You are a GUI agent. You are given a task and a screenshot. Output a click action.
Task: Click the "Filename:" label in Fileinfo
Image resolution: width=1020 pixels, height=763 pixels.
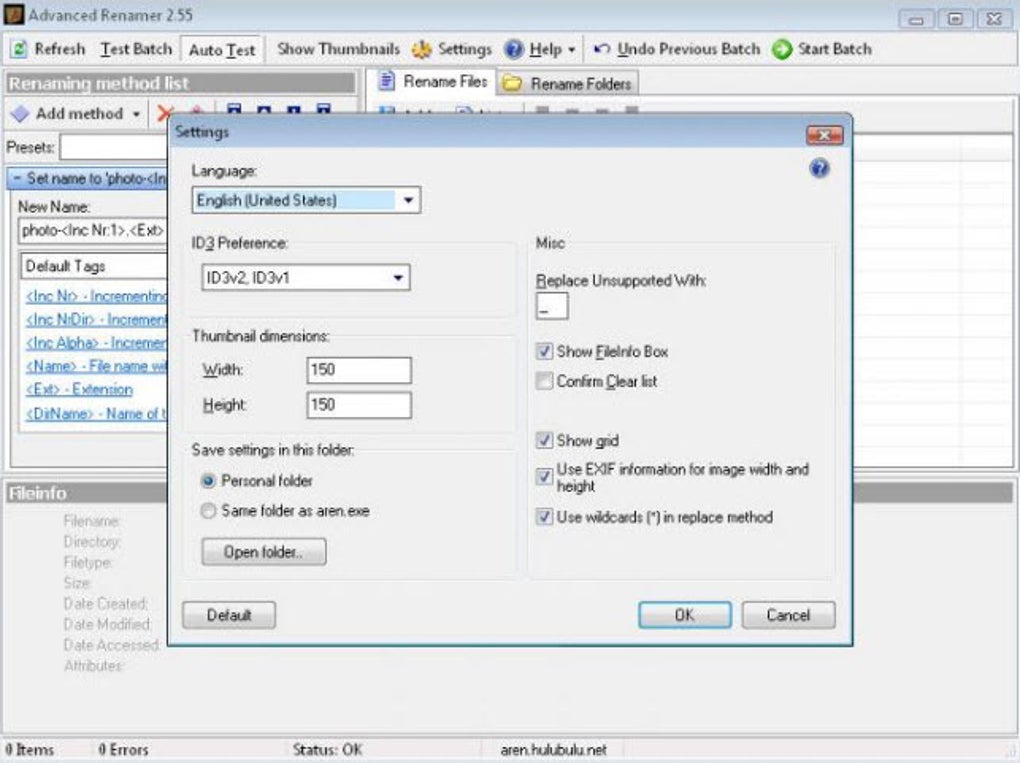pyautogui.click(x=92, y=520)
